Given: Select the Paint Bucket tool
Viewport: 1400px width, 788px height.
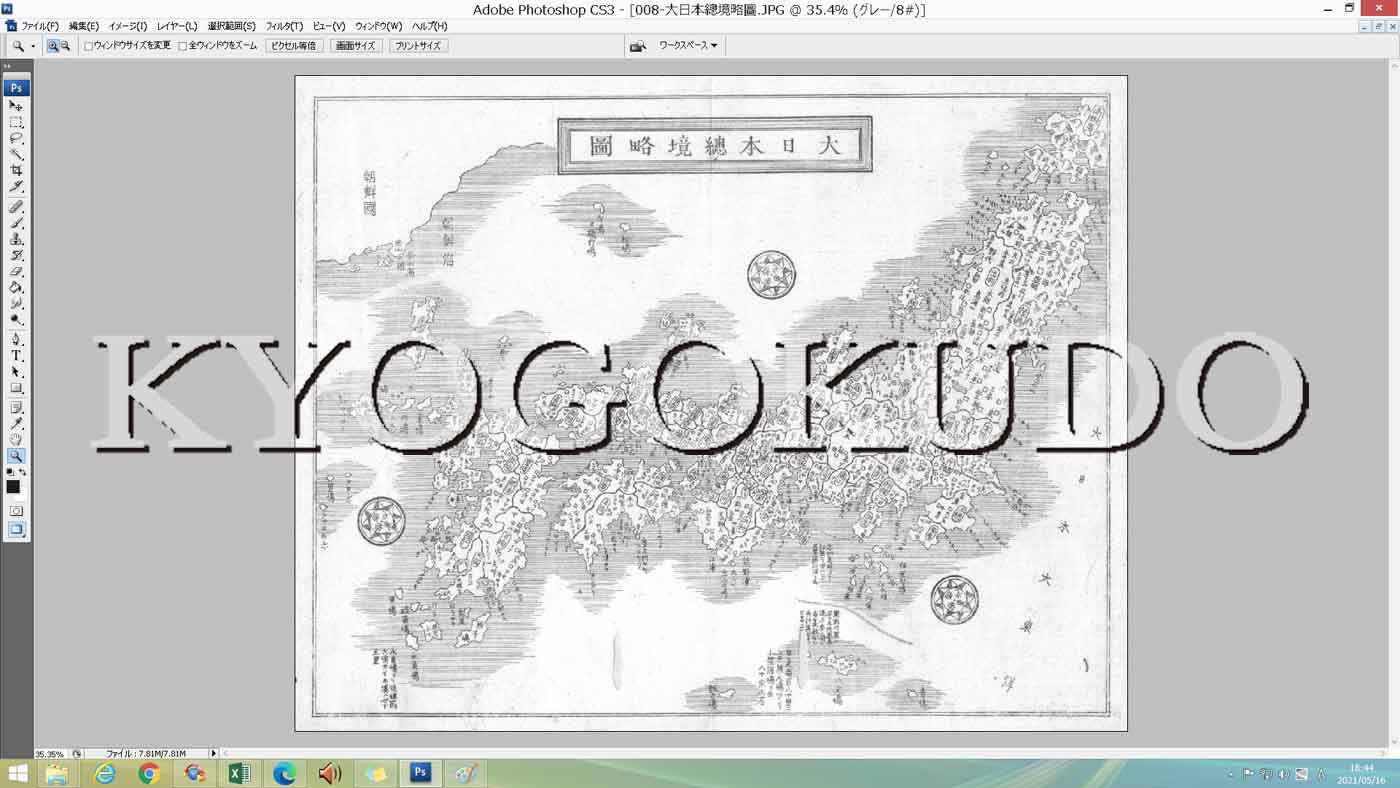Looking at the screenshot, I should point(16,287).
